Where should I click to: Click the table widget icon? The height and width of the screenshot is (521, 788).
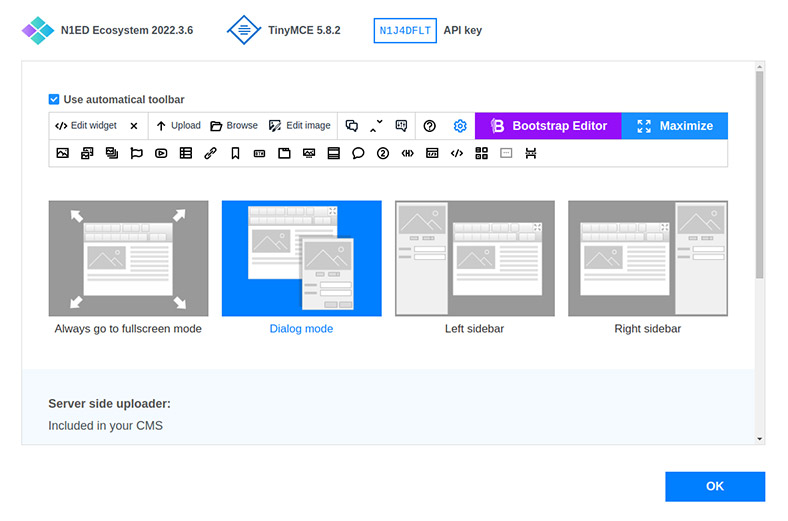(186, 153)
